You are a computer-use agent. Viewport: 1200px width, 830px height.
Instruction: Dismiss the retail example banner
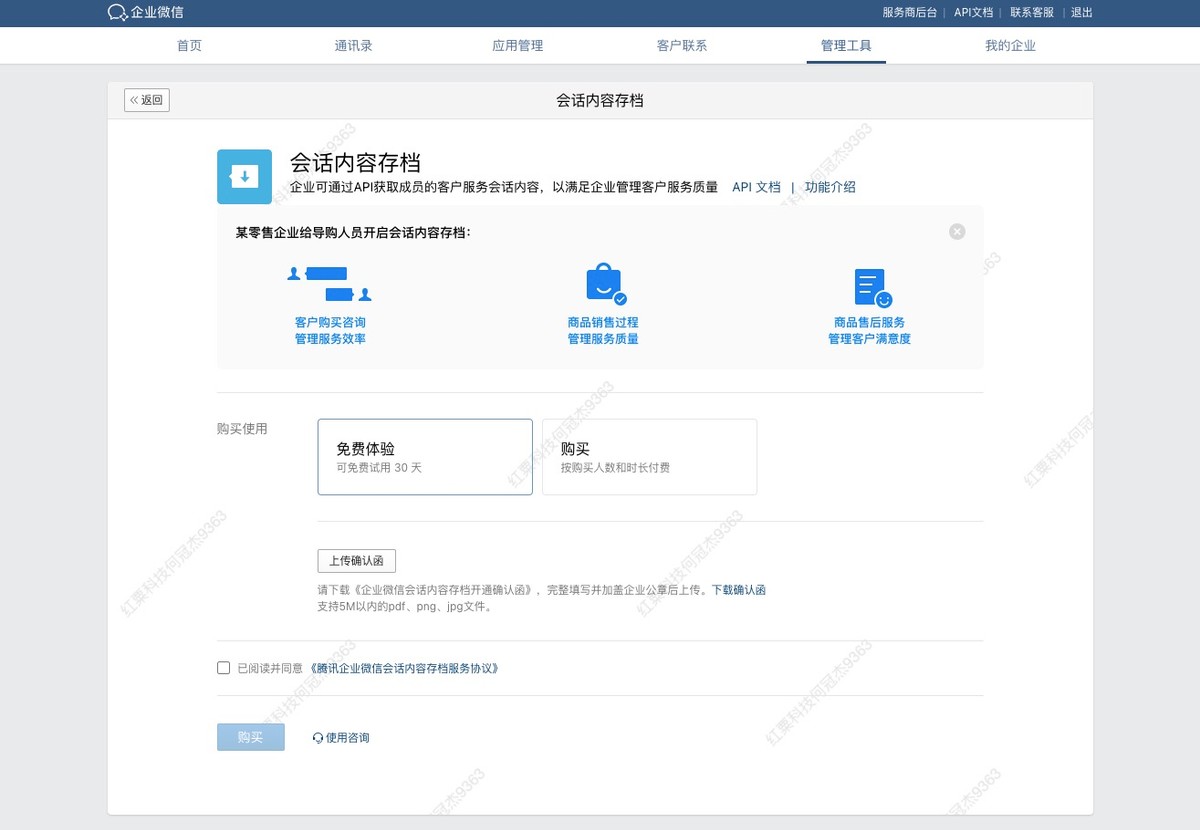956,231
